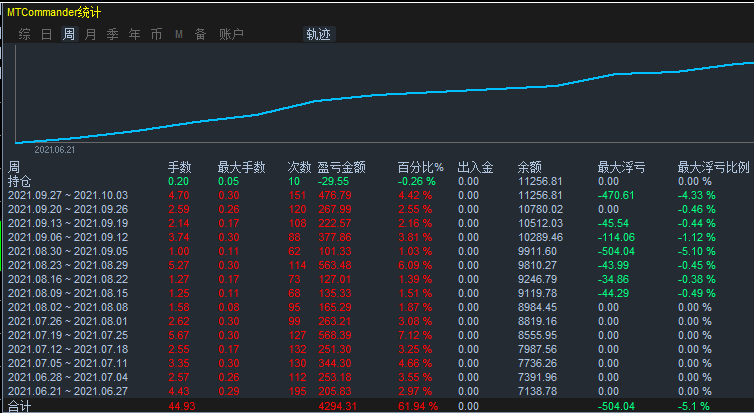
Task: Switch to the 币 currency tab
Action: click(156, 34)
